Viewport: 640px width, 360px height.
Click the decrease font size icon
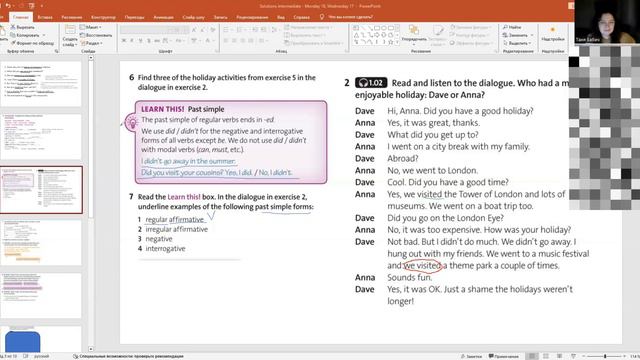pyautogui.click(x=203, y=29)
